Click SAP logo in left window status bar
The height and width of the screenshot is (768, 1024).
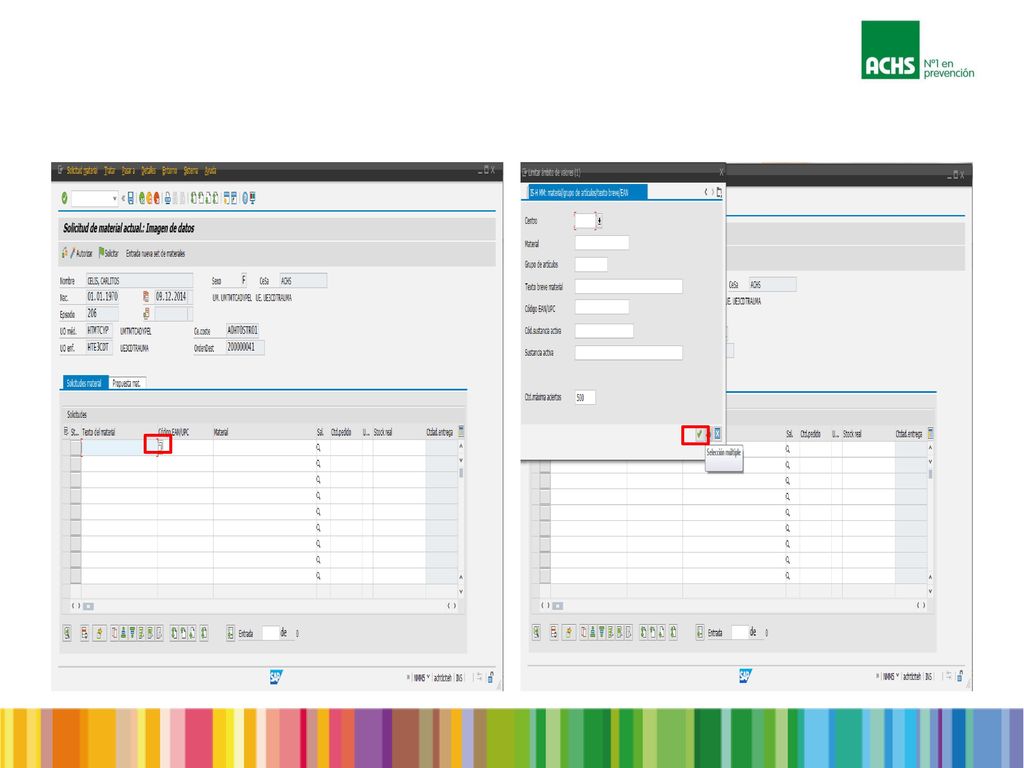276,677
